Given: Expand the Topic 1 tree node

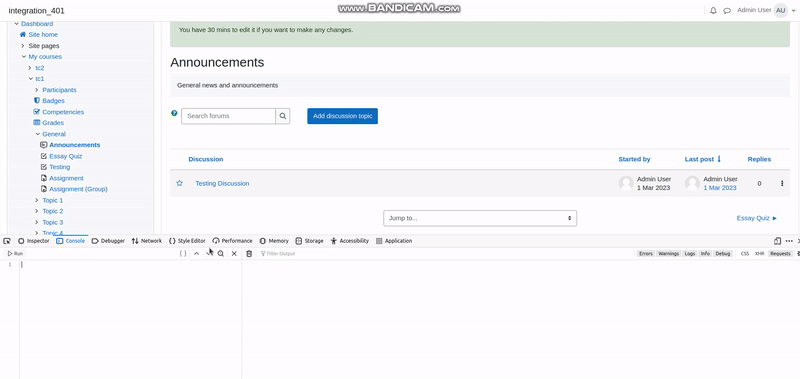Looking at the screenshot, I should click(x=37, y=200).
